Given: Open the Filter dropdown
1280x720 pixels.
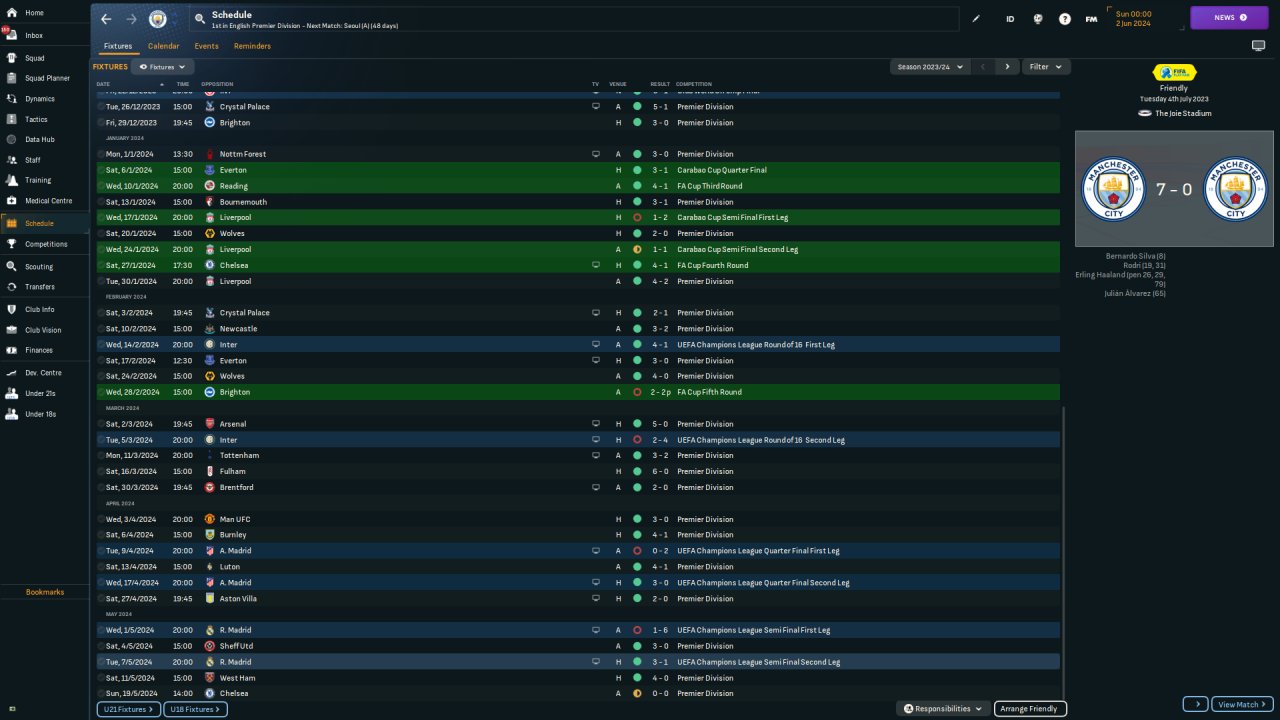Looking at the screenshot, I should click(x=1046, y=67).
